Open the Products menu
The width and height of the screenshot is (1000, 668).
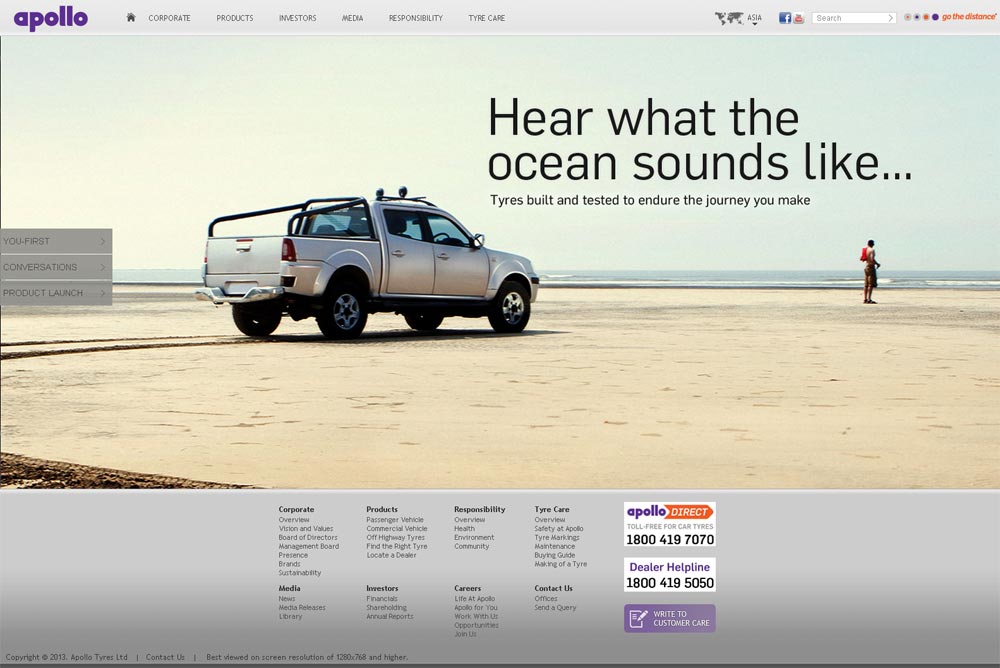pos(235,18)
